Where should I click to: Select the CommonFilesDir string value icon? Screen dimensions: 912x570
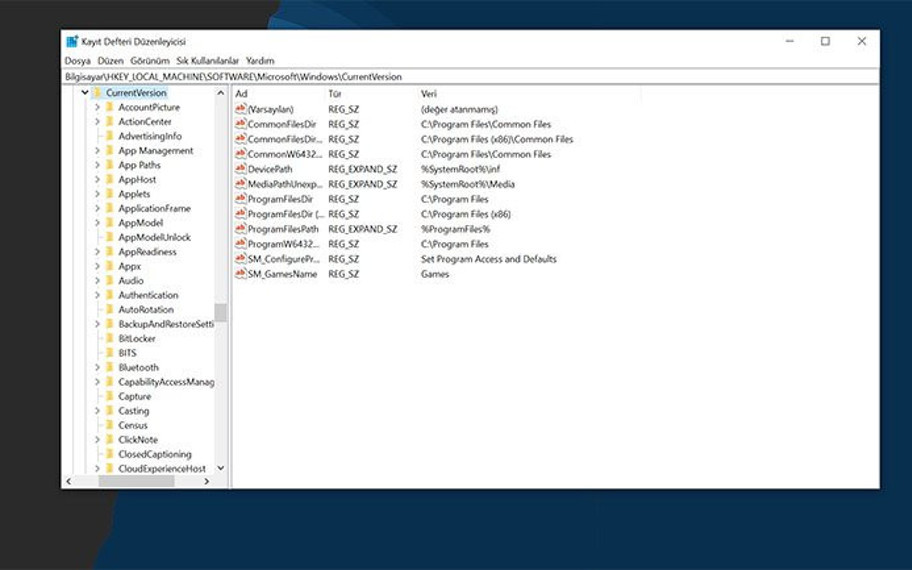click(240, 124)
